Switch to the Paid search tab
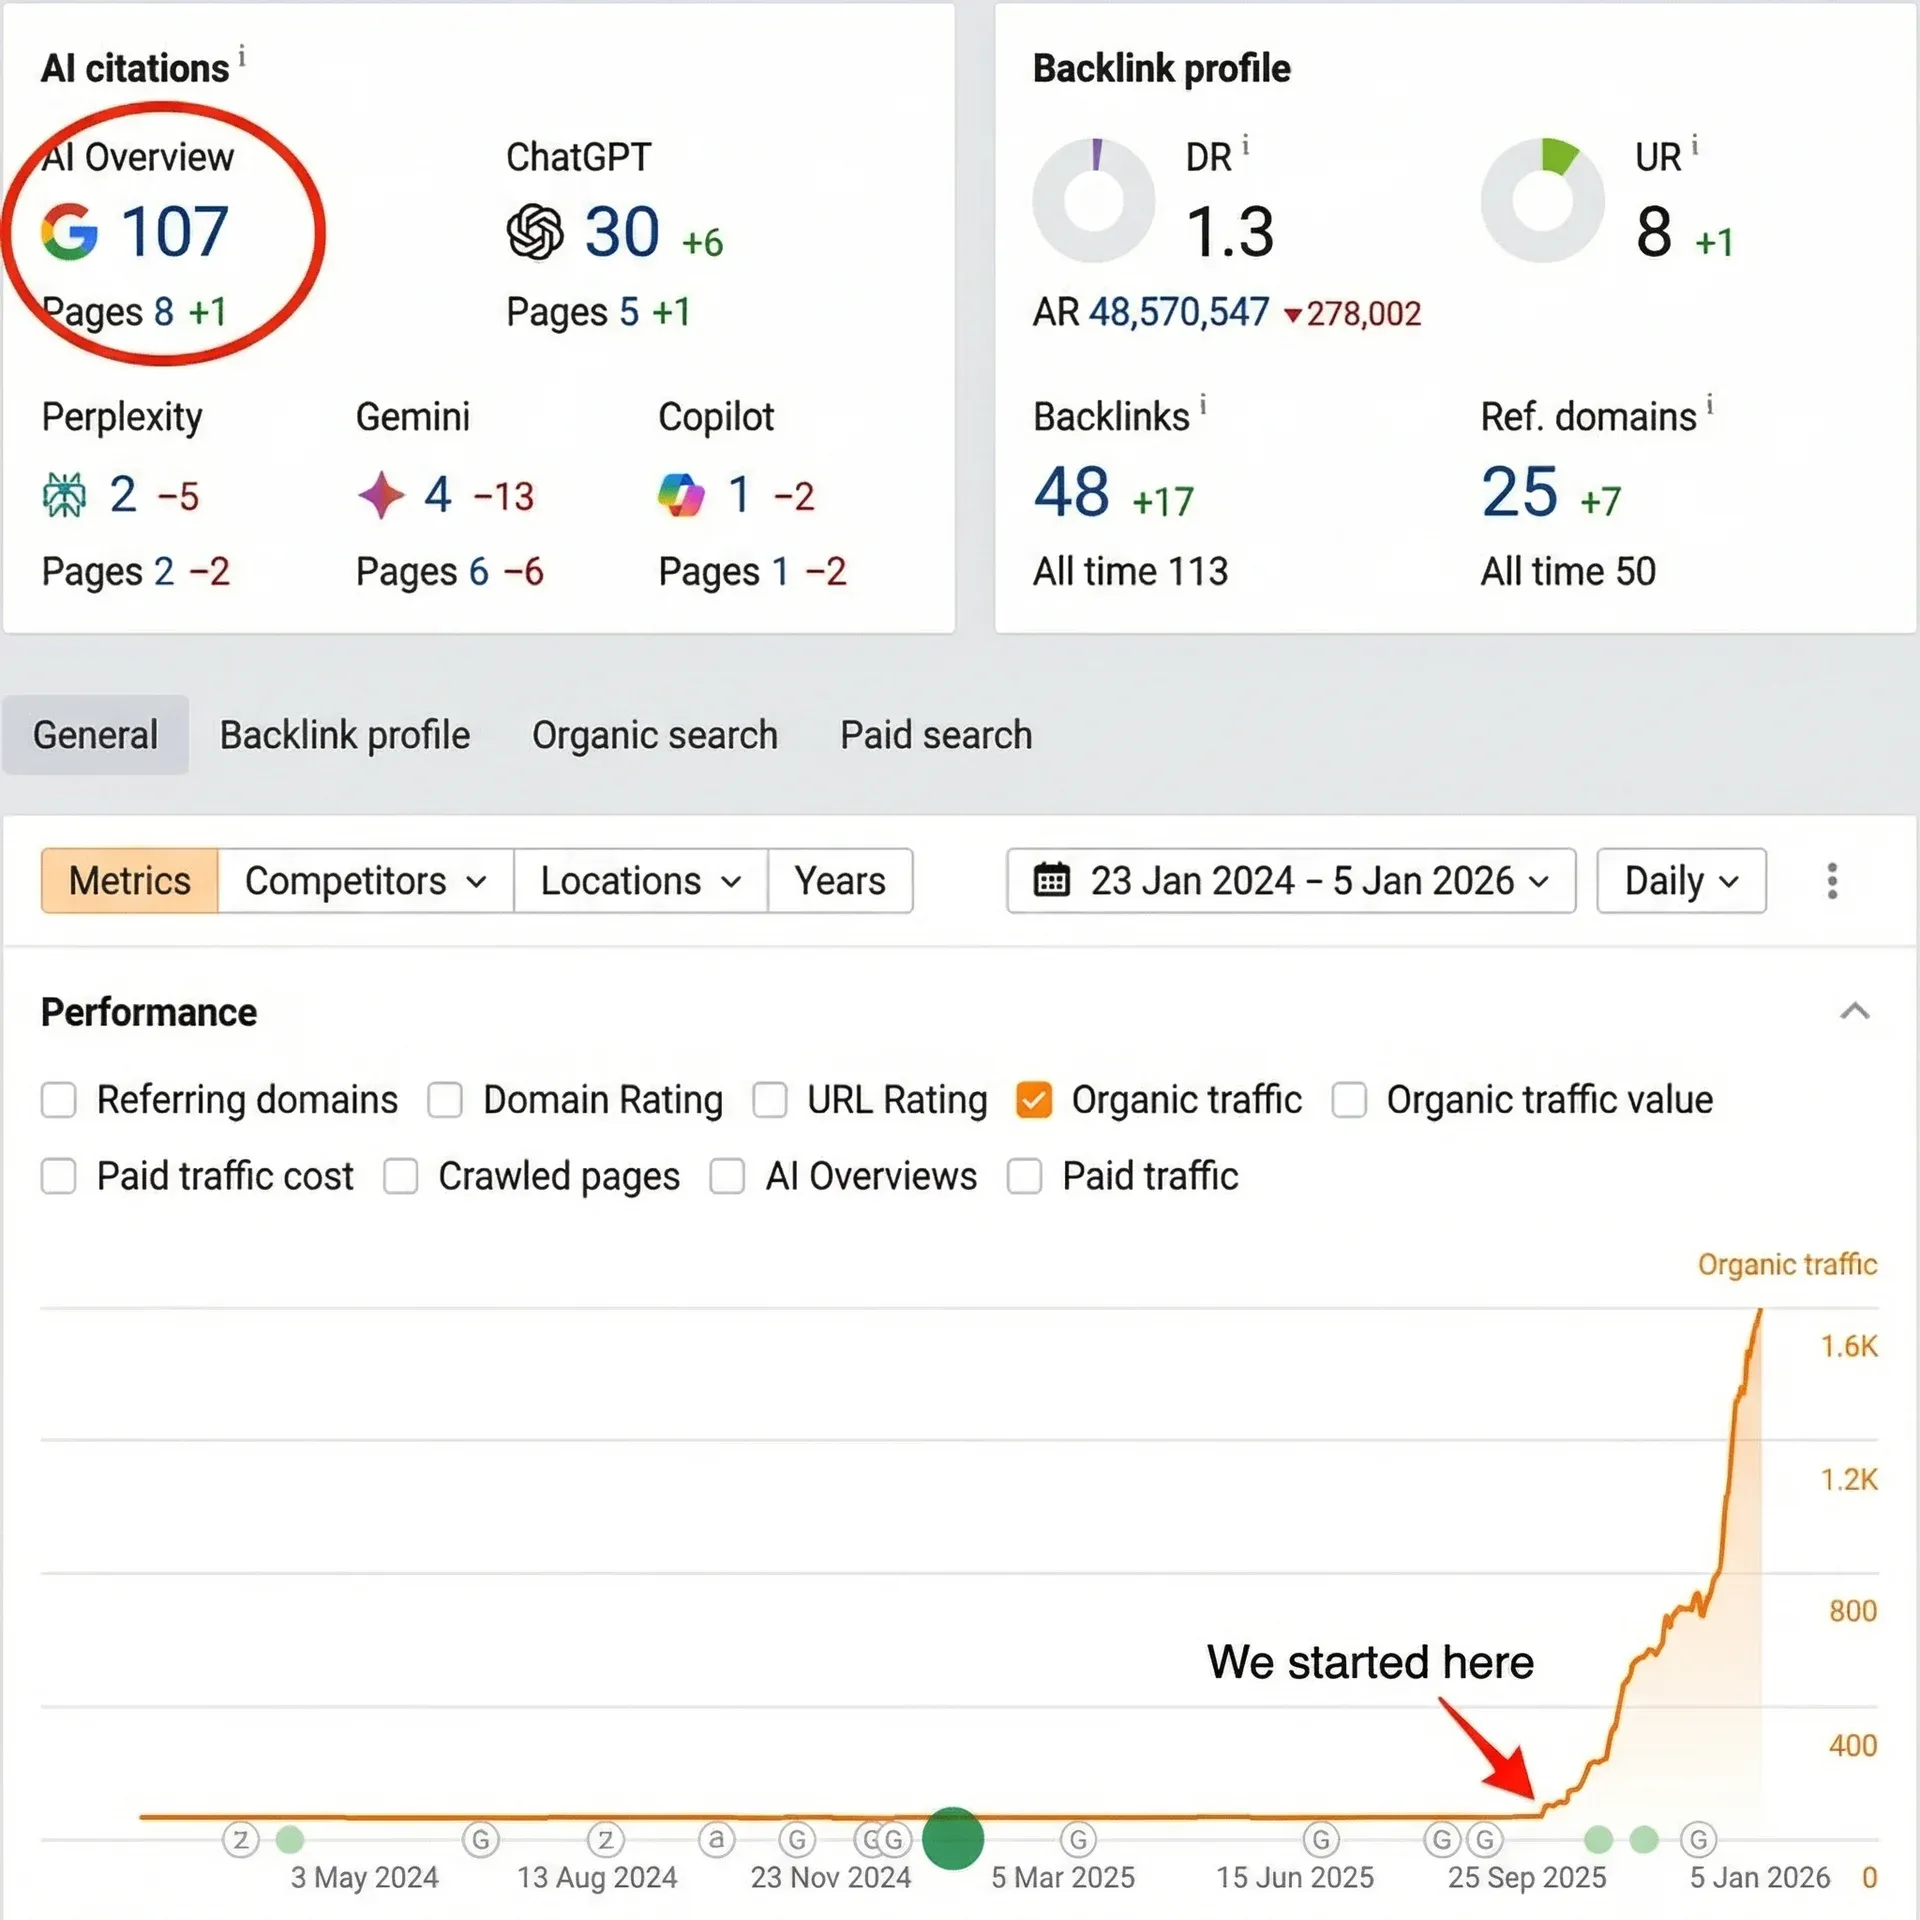The width and height of the screenshot is (1920, 1920). pyautogui.click(x=936, y=735)
